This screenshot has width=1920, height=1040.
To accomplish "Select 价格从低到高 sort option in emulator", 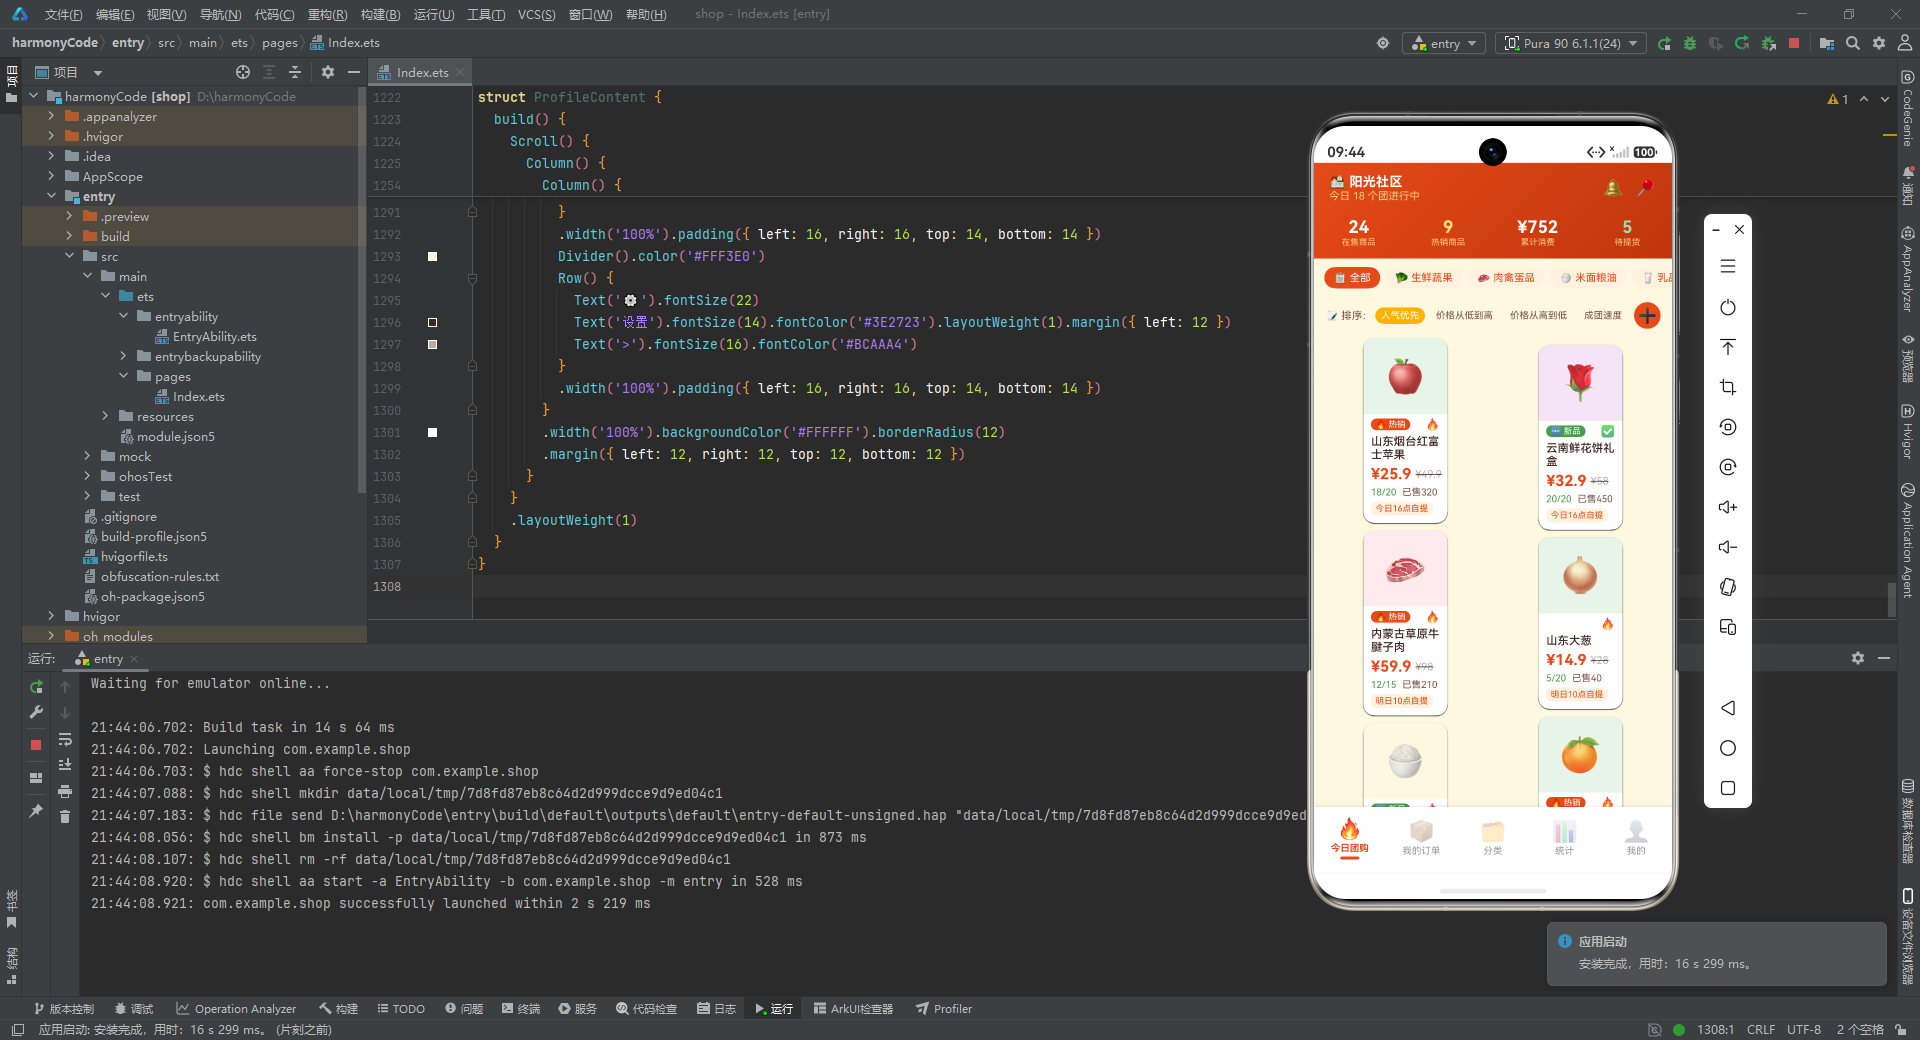I will [x=1464, y=315].
